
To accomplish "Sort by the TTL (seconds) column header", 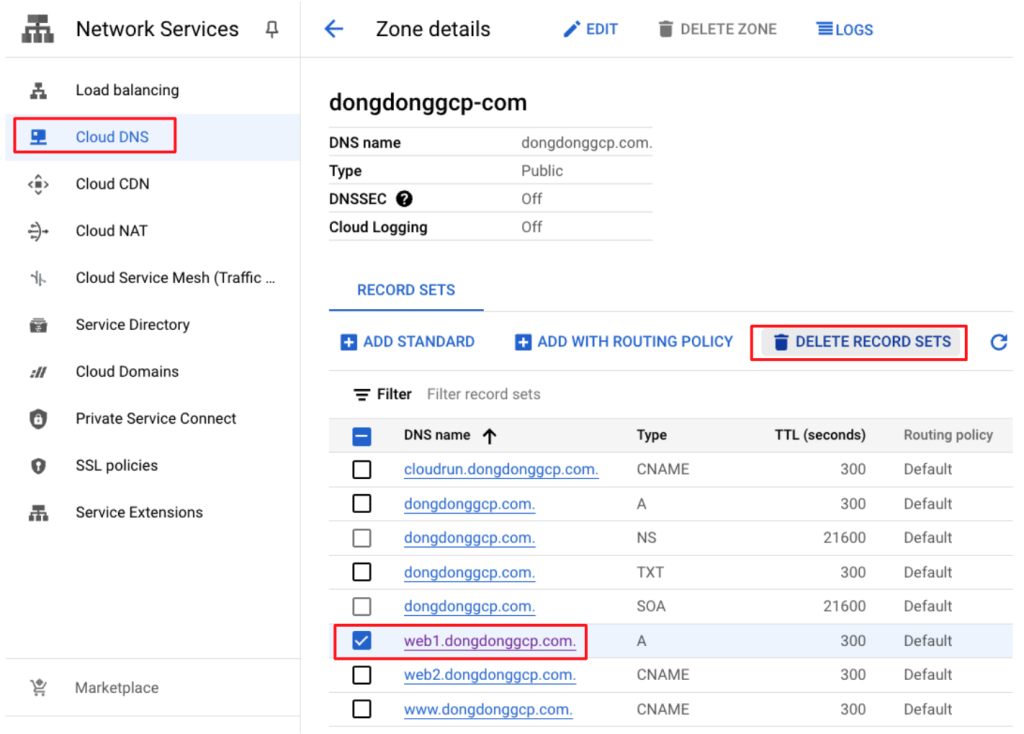I will click(x=820, y=436).
